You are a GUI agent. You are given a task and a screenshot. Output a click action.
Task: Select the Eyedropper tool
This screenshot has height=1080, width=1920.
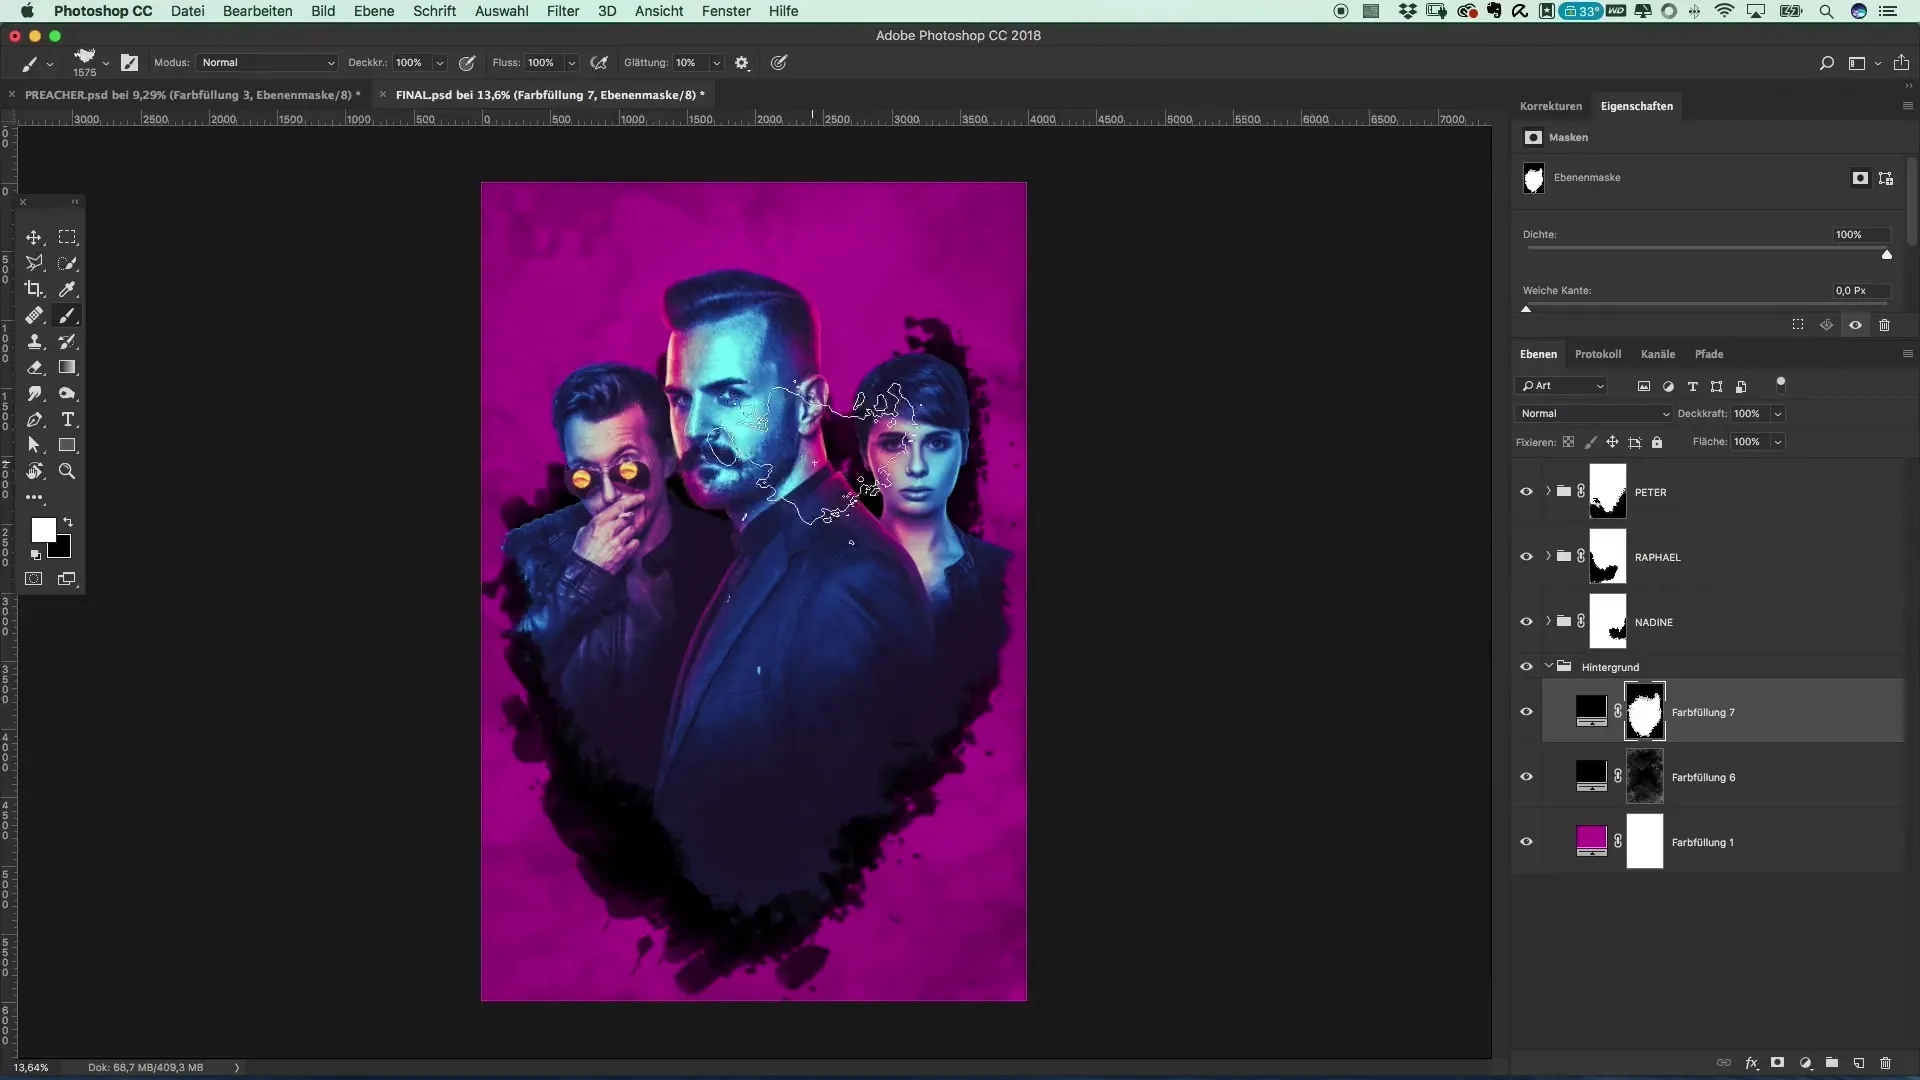pyautogui.click(x=67, y=289)
